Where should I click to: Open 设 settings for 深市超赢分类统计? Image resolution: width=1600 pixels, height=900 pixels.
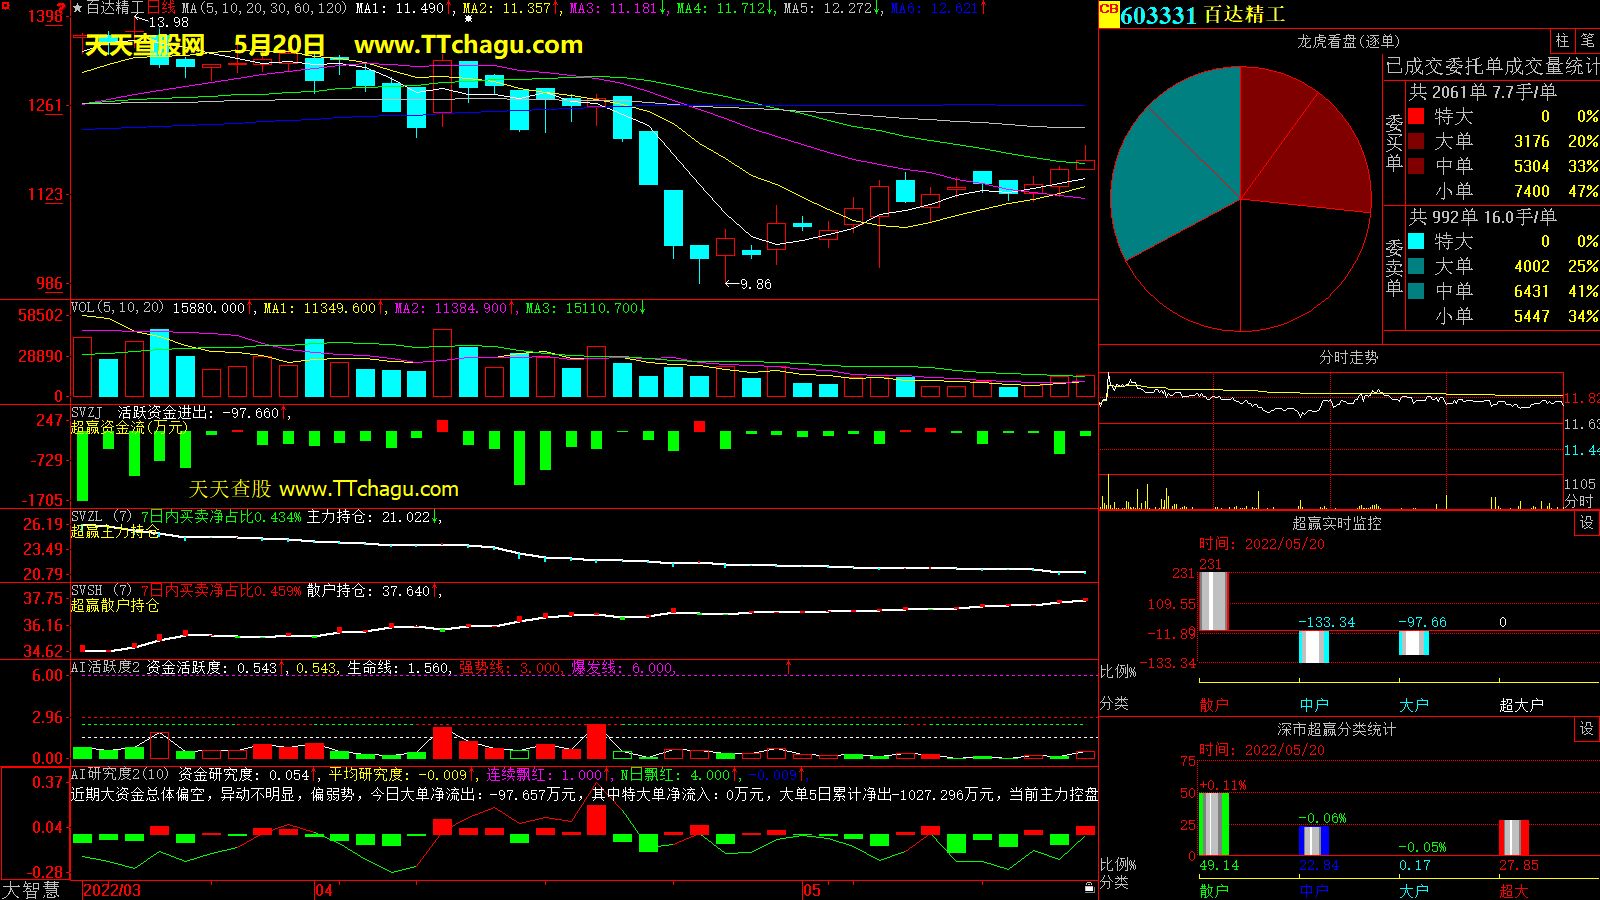point(1586,729)
